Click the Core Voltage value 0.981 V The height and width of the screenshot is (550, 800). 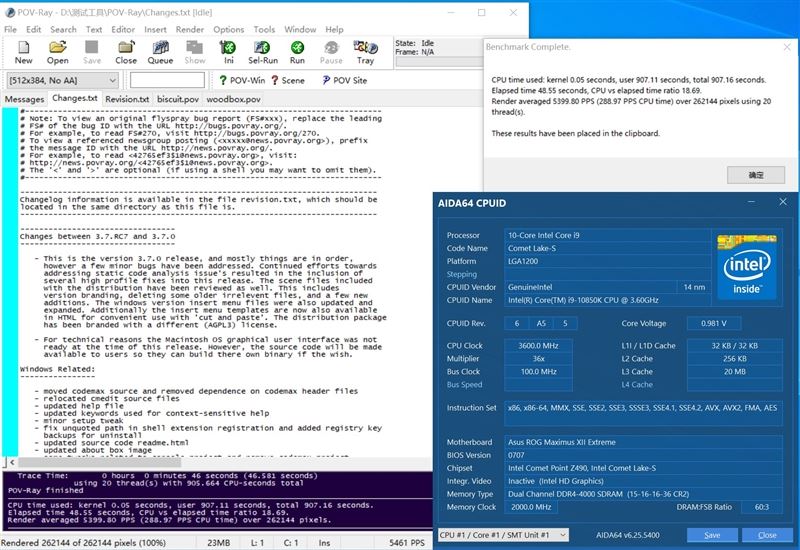click(x=714, y=323)
